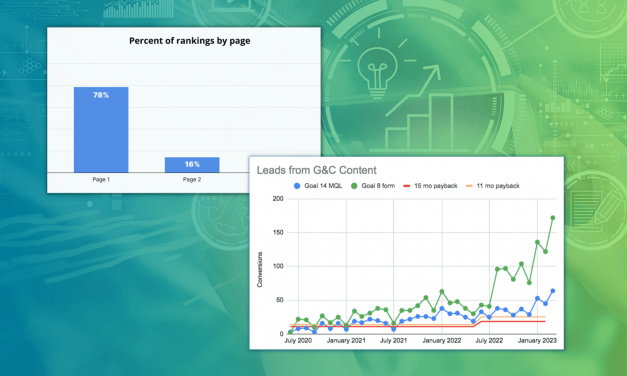Click the 'Conversions' y-axis label
The width and height of the screenshot is (627, 376).
(x=260, y=269)
